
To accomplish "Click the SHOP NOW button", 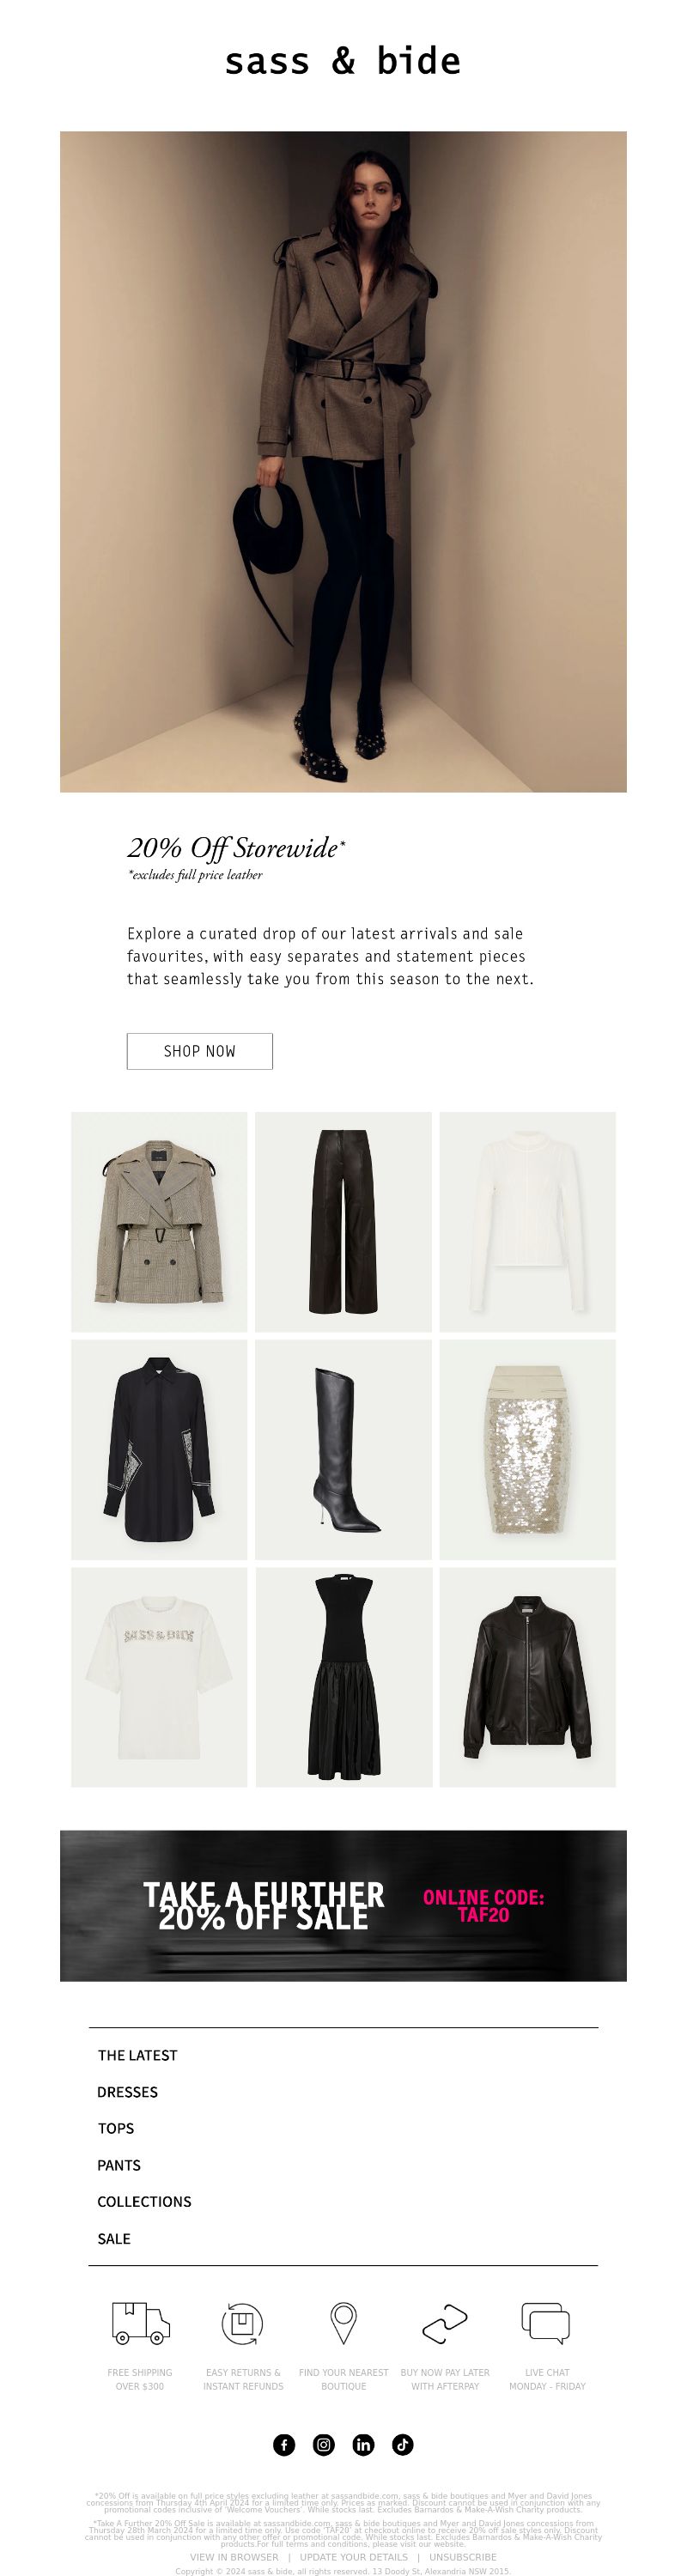I will (x=200, y=1051).
